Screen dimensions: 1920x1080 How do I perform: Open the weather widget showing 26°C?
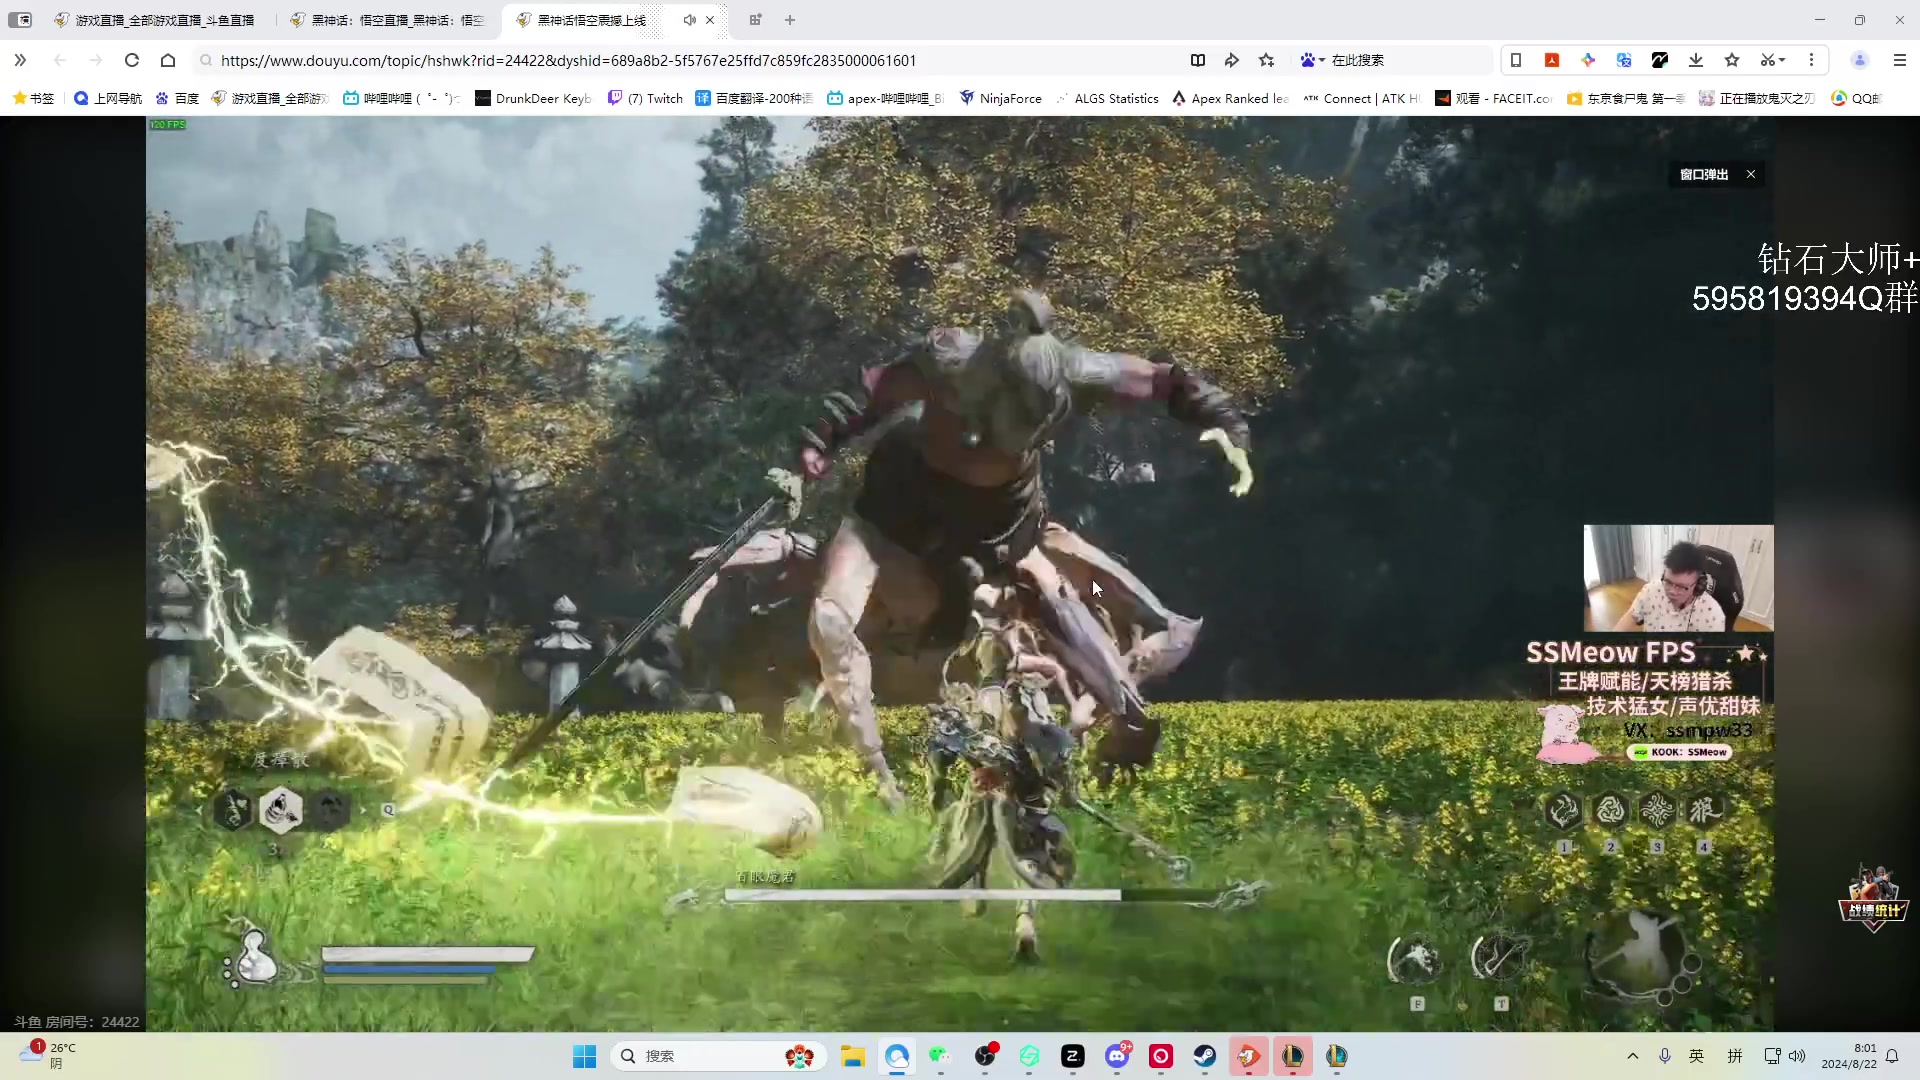tap(48, 1056)
